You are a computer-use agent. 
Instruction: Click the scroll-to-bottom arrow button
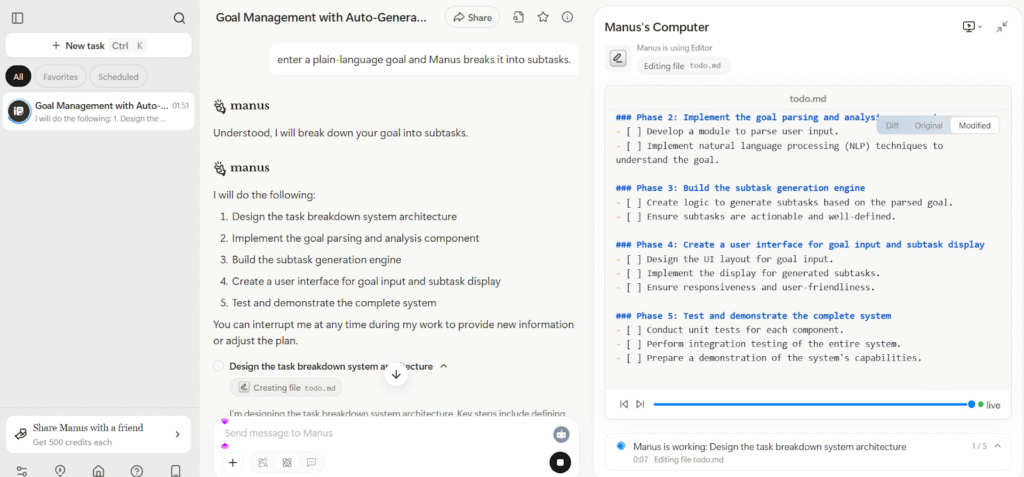396,374
